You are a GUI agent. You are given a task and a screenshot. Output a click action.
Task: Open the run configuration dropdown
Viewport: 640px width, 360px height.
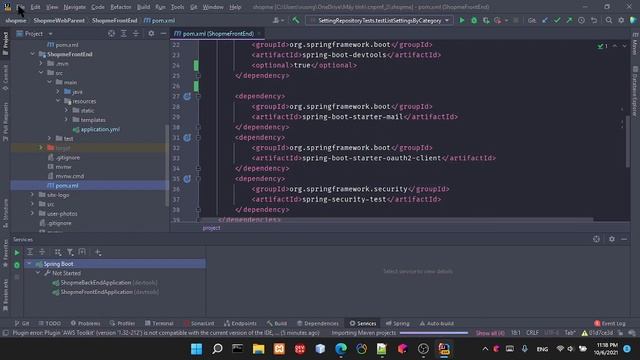[x=379, y=20]
